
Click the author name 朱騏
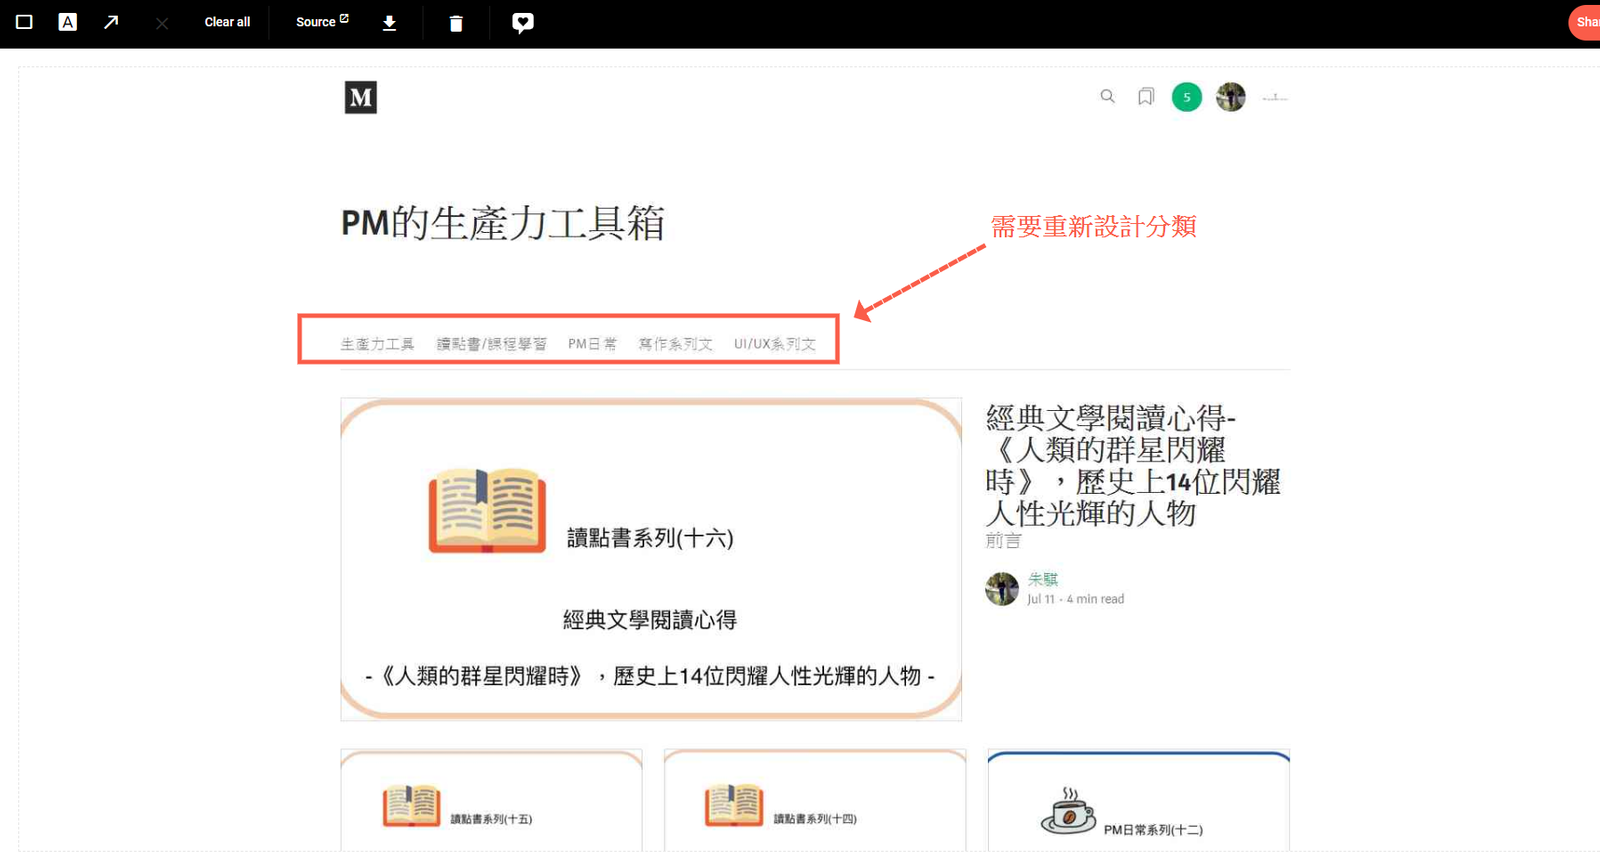(1042, 579)
